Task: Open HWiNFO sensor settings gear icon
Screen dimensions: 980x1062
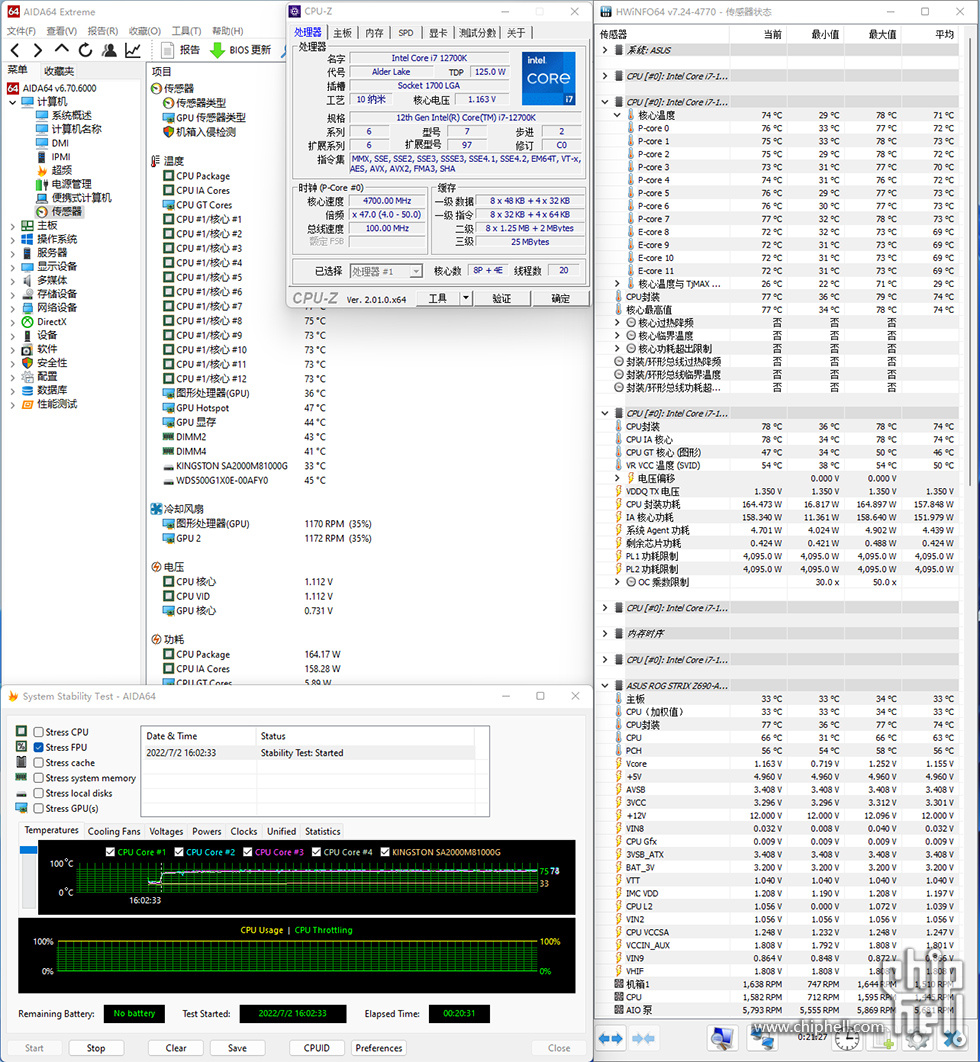Action: point(918,1038)
